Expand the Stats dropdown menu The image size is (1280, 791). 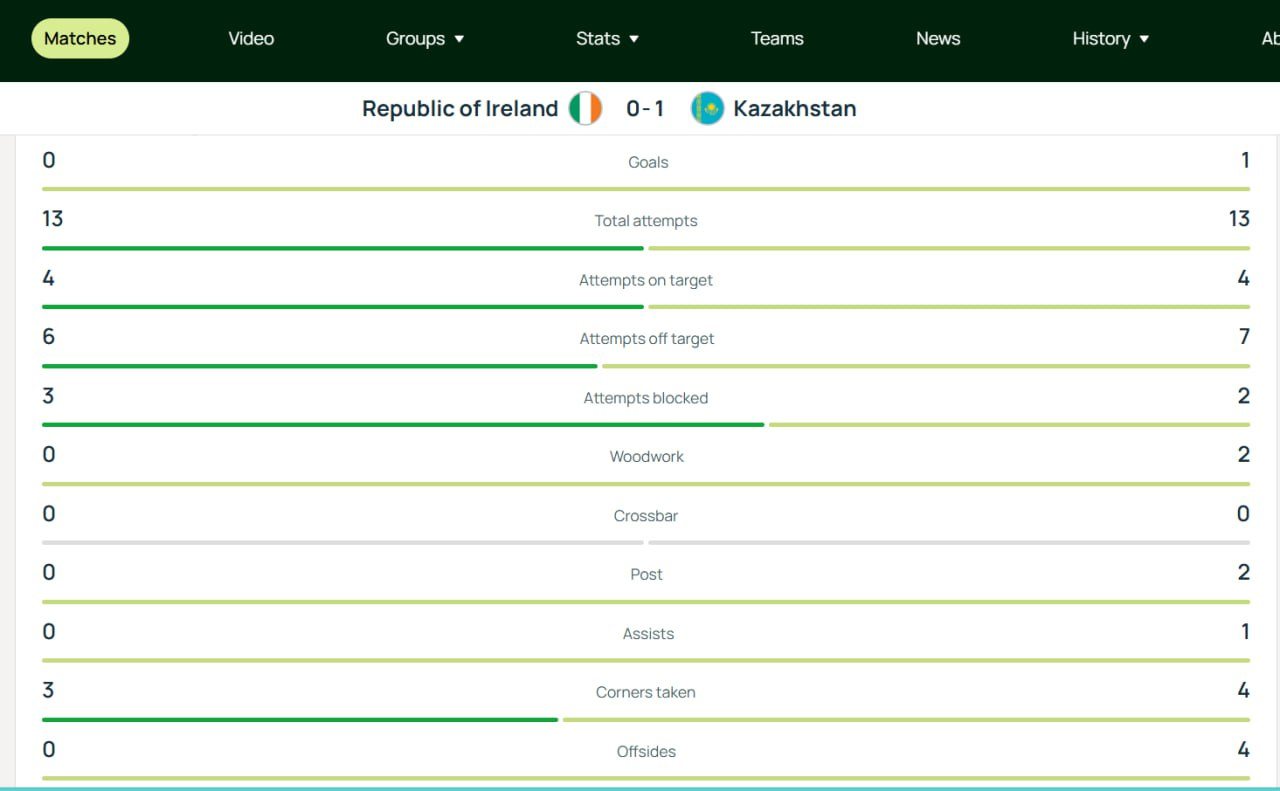(607, 39)
